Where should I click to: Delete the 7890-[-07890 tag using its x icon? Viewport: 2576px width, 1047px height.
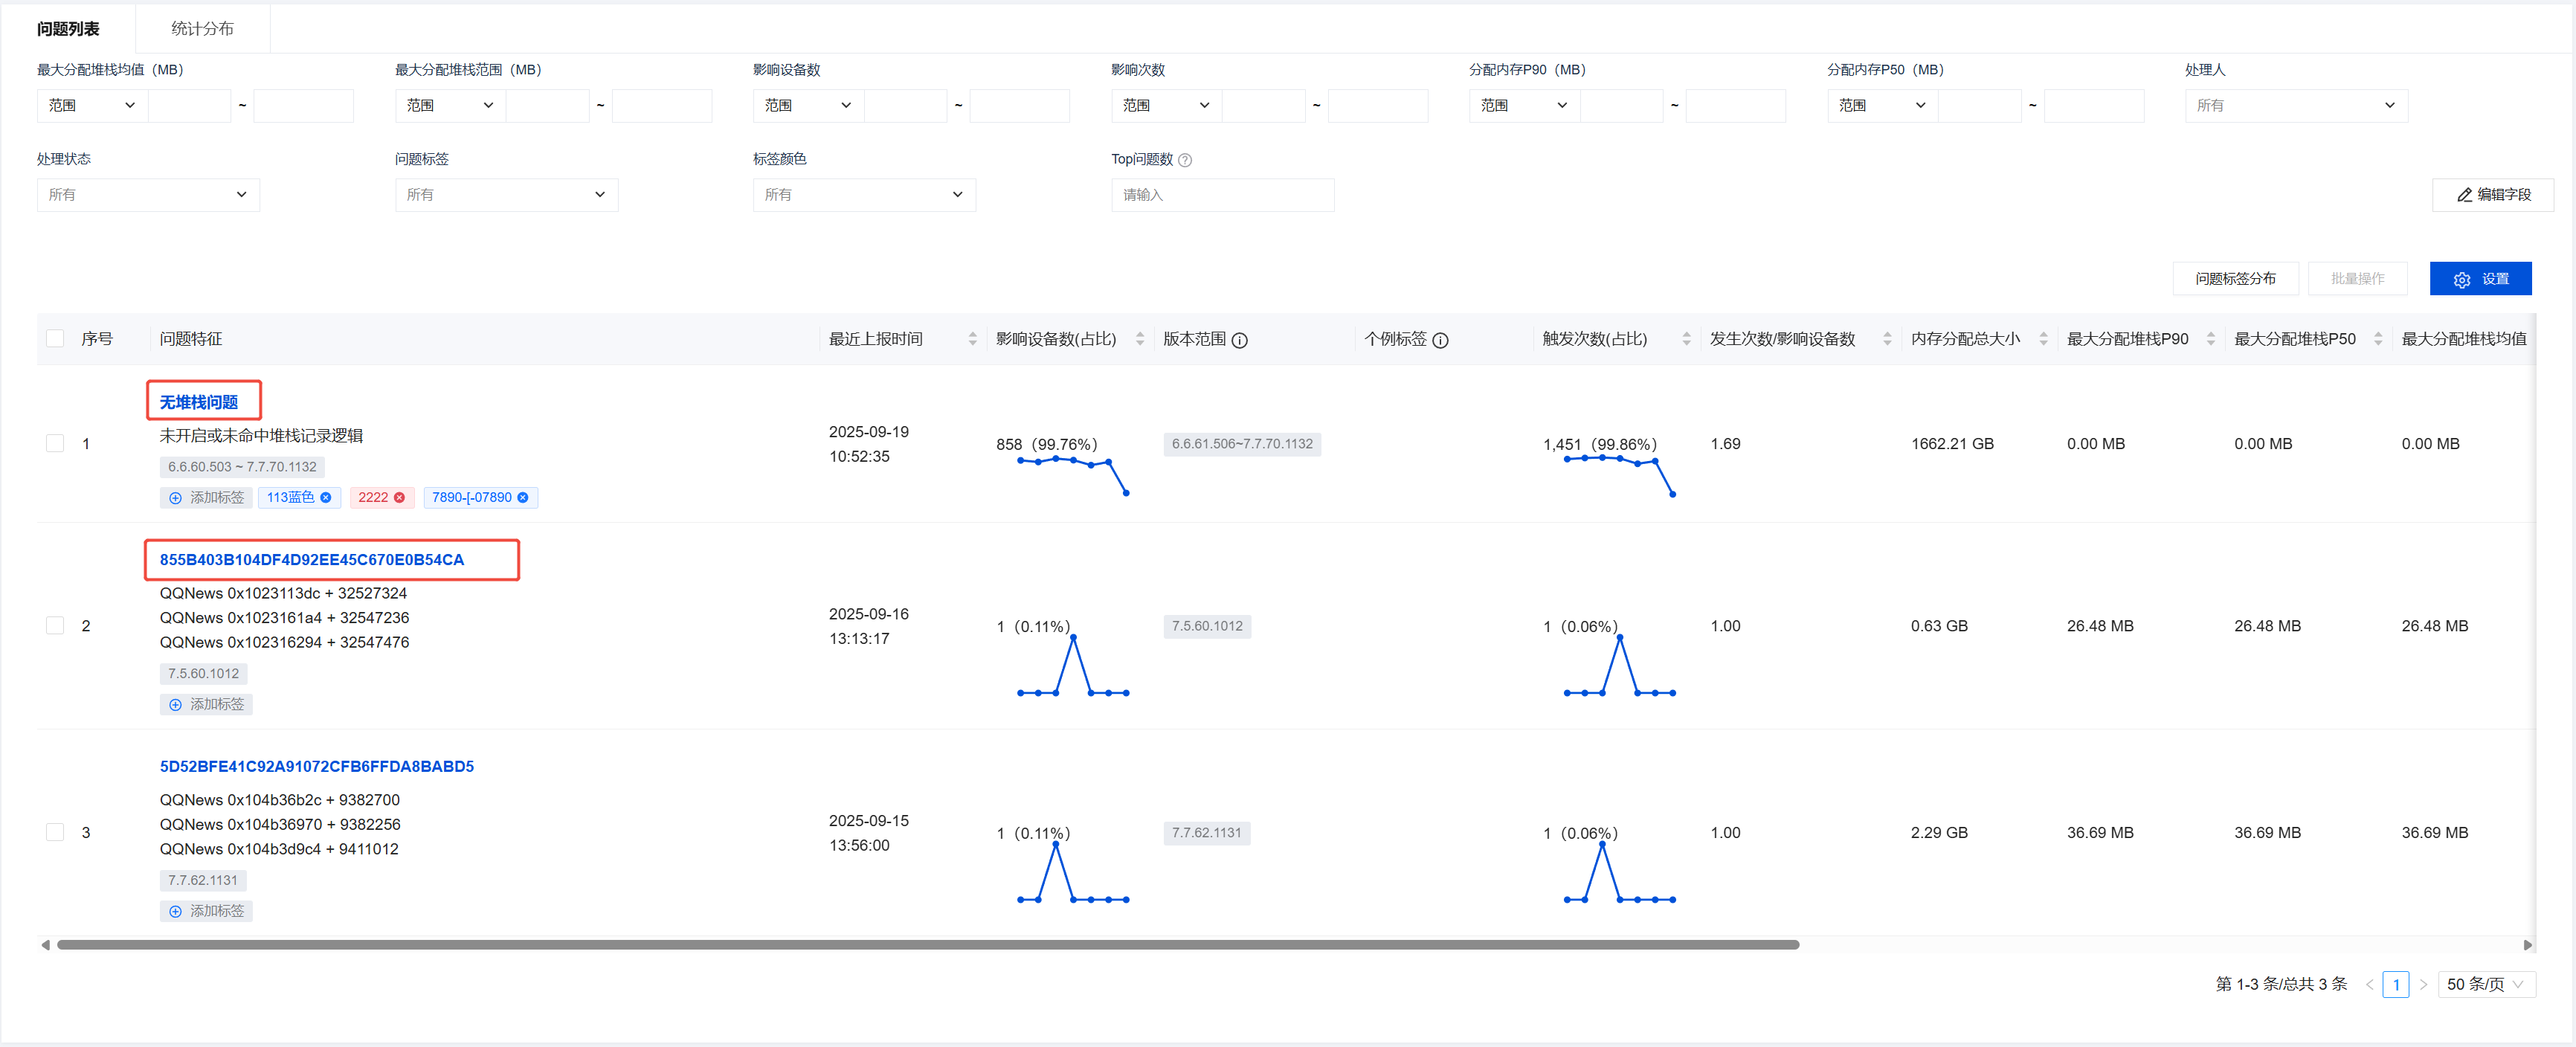(x=523, y=497)
